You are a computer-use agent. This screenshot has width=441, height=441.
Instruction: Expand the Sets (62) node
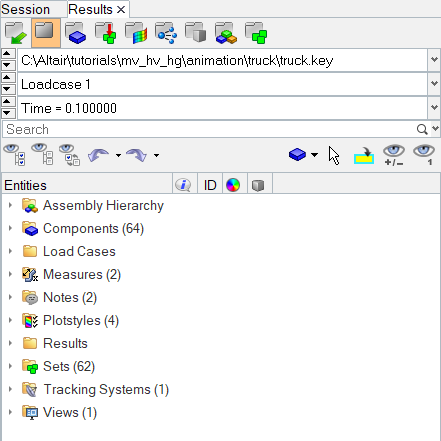pyautogui.click(x=10, y=366)
